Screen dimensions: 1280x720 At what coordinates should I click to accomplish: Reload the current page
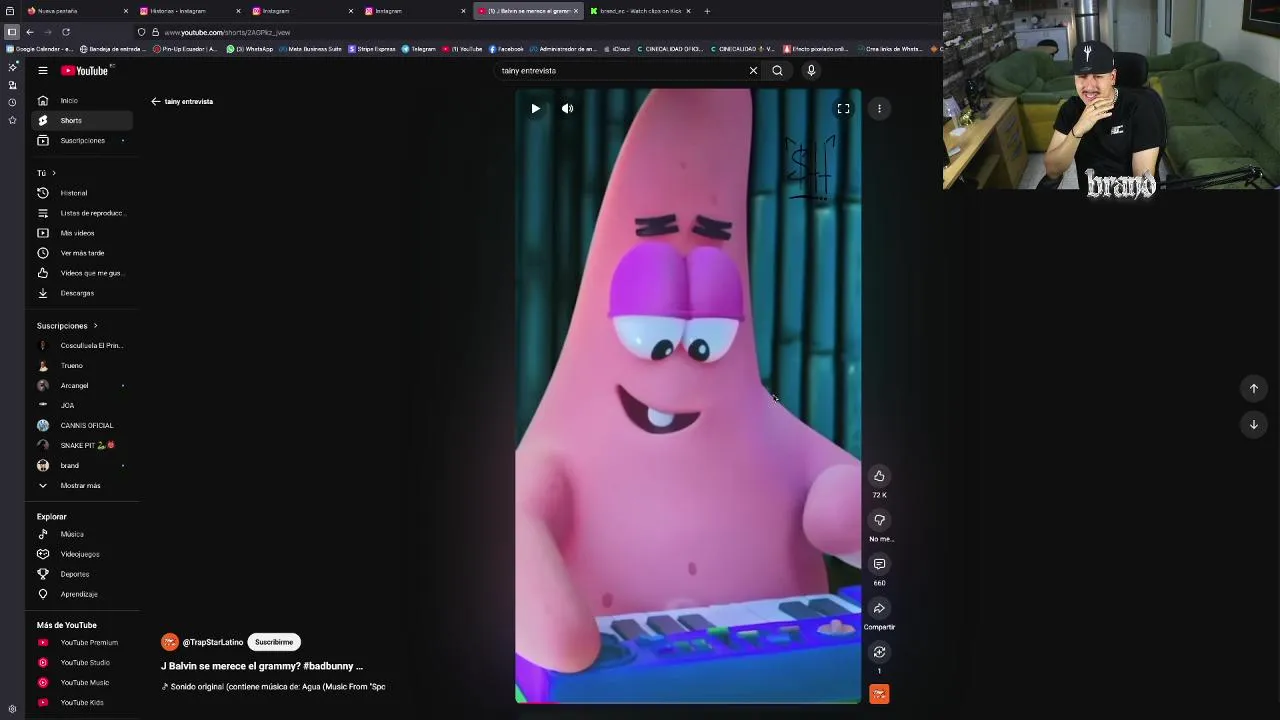pos(66,32)
